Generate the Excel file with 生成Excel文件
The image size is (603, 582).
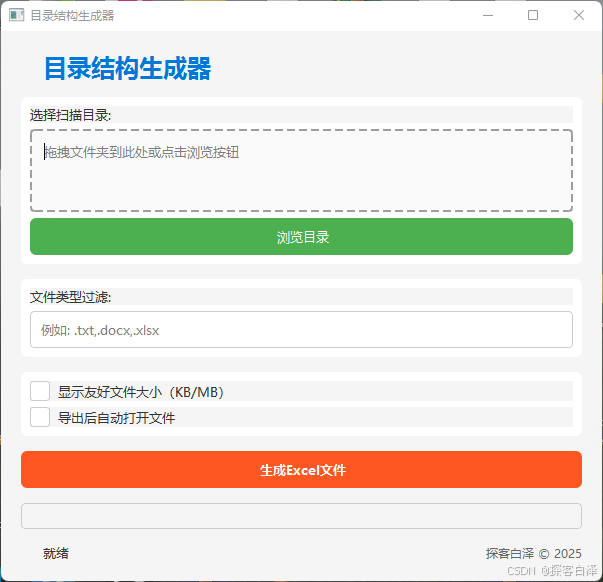pos(301,470)
